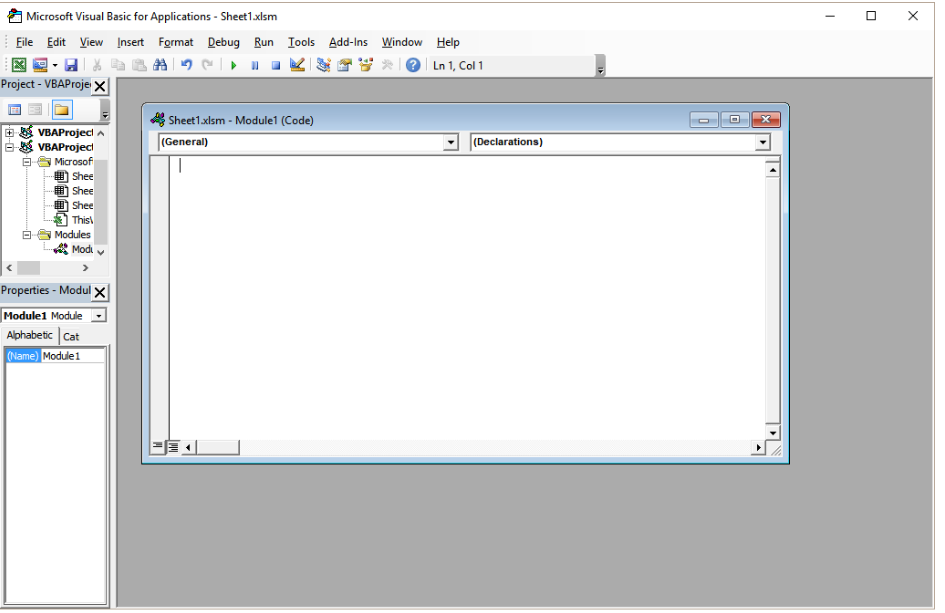
Task: Click the Insert UserForm toolbar icon
Action: pos(40,65)
